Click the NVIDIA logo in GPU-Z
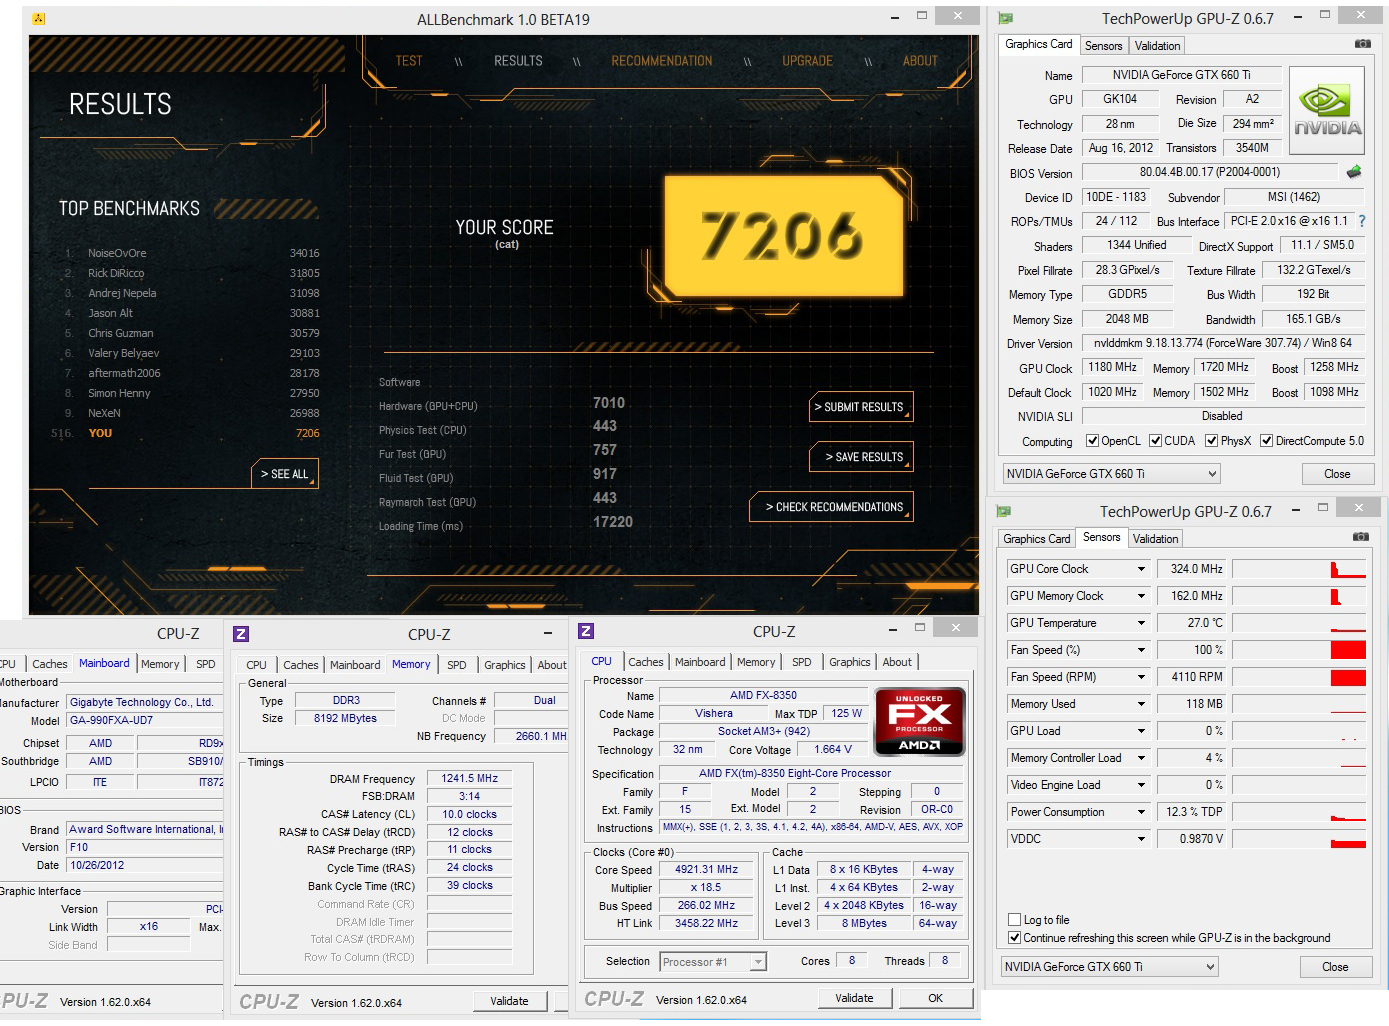Image resolution: width=1389 pixels, height=1026 pixels. (x=1327, y=111)
